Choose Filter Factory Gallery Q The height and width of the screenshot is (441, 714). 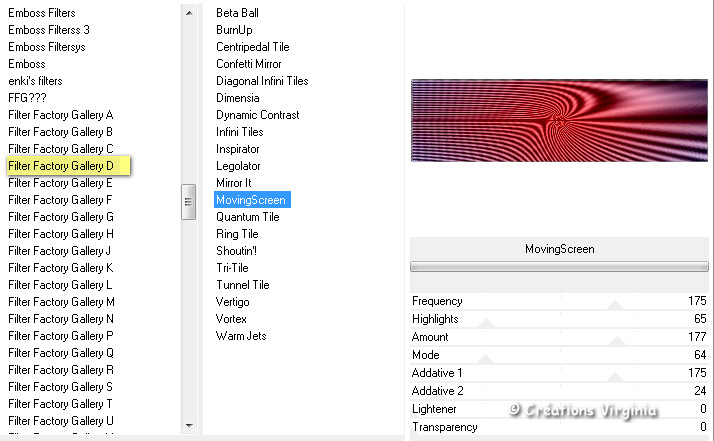click(x=61, y=353)
